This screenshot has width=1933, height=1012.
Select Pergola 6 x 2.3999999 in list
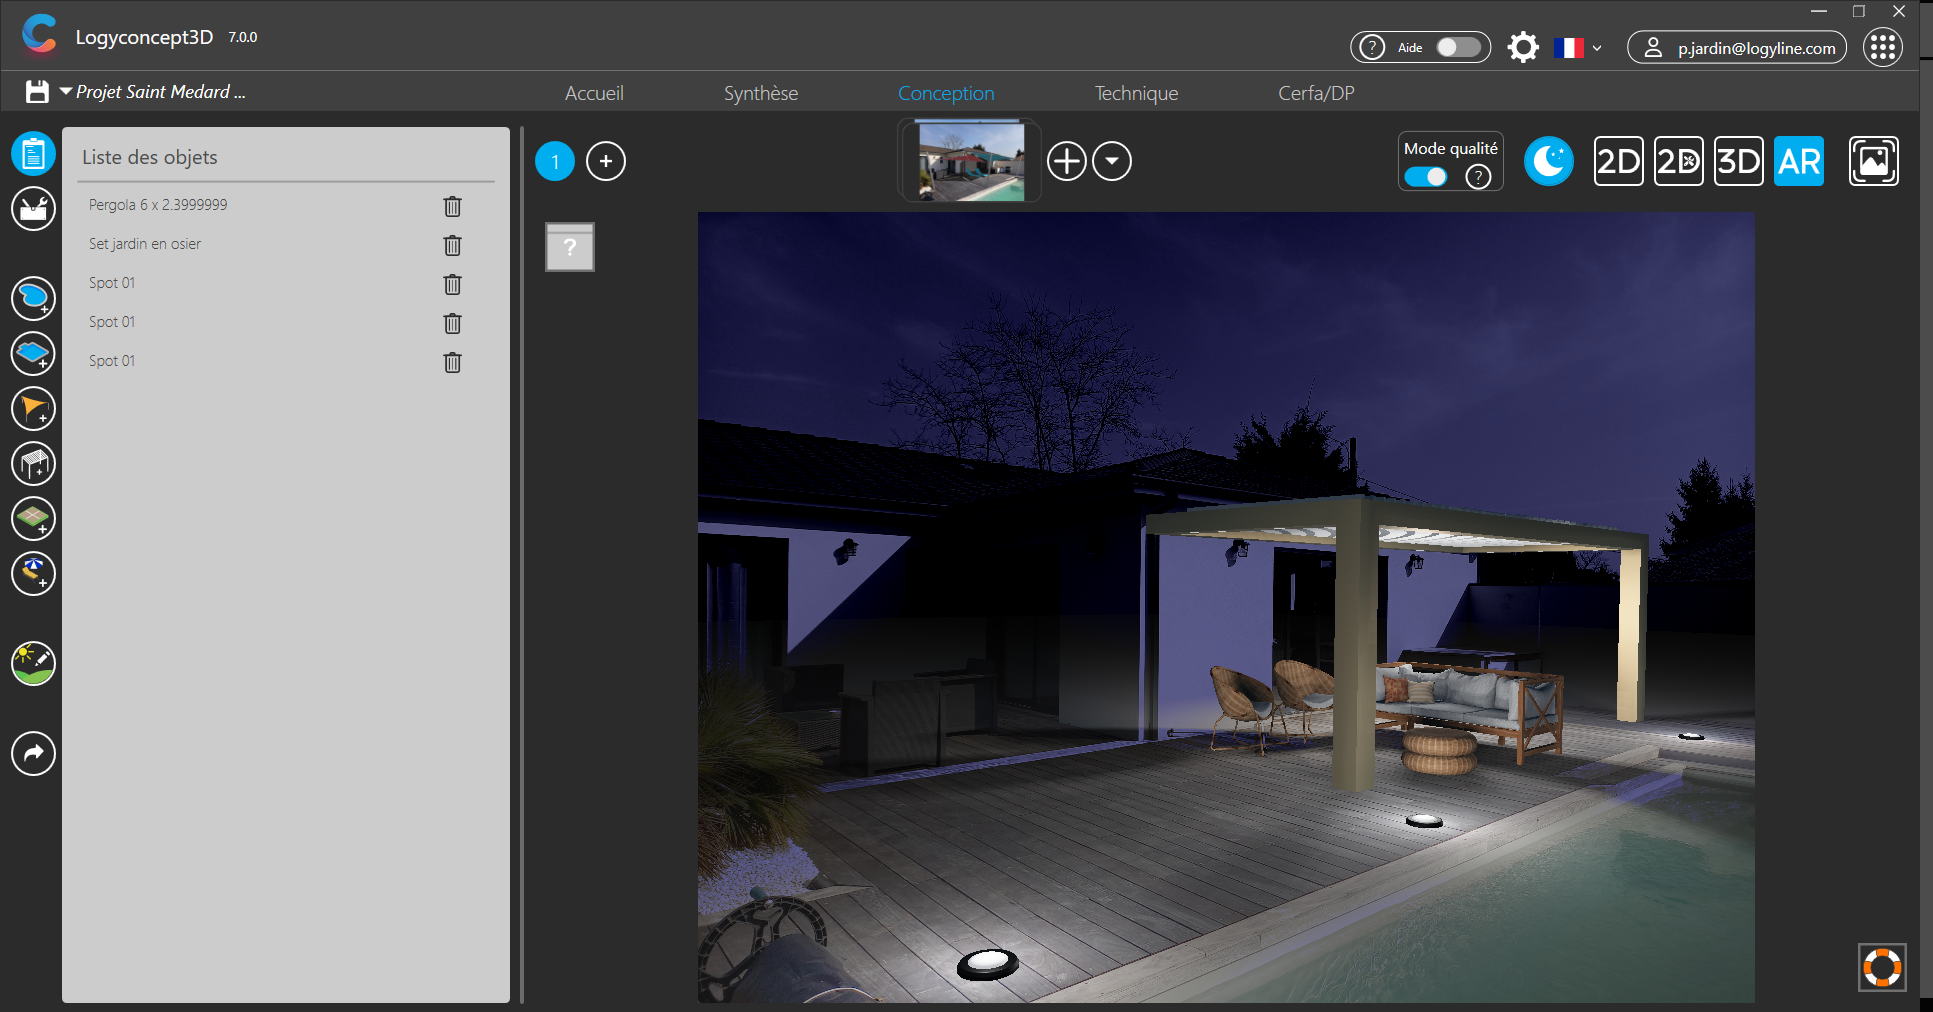pyautogui.click(x=158, y=205)
